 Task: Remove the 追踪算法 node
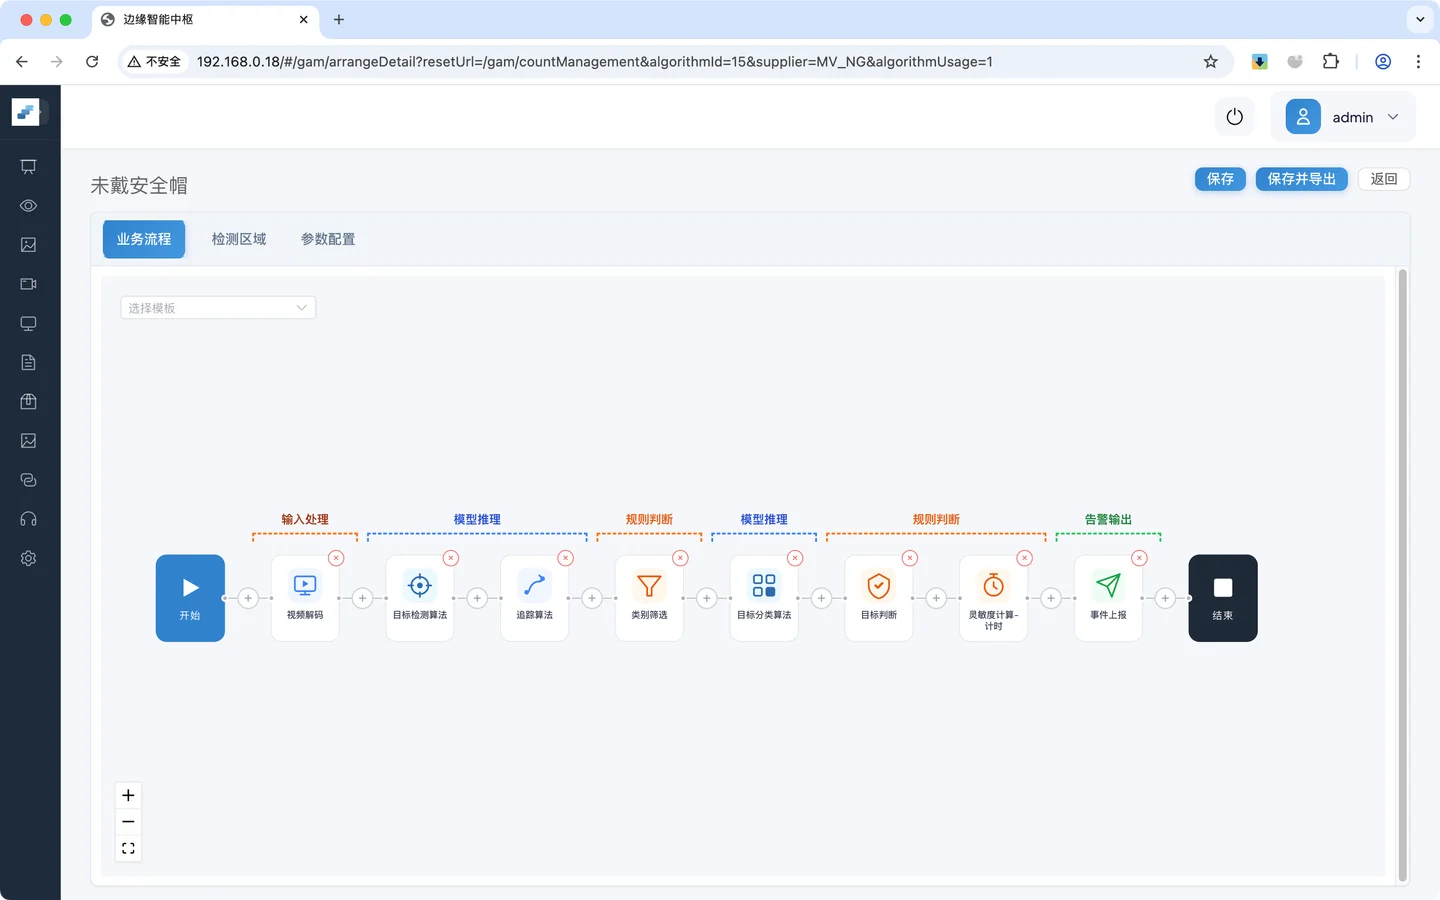[566, 558]
